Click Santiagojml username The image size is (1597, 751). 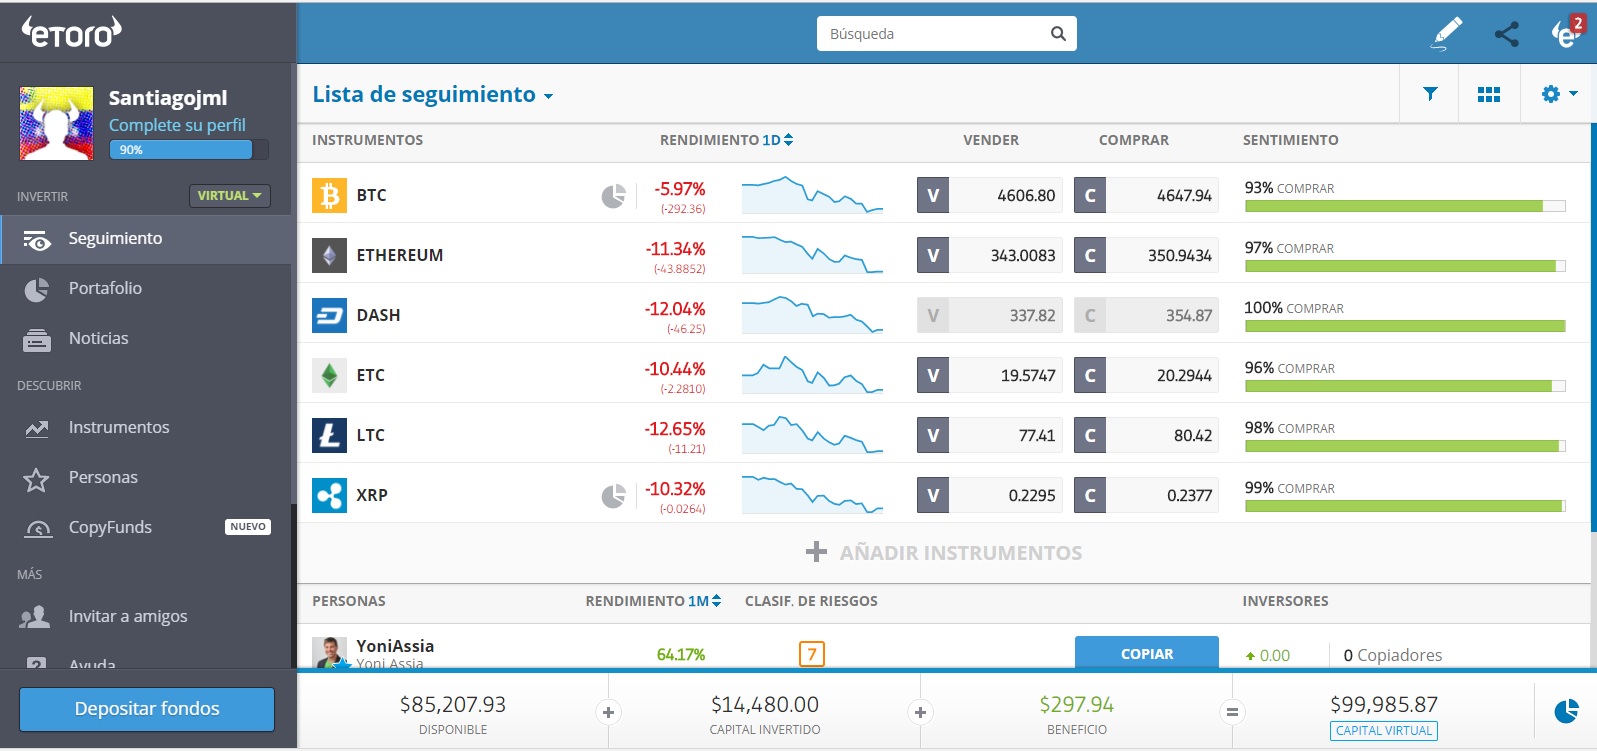[168, 98]
